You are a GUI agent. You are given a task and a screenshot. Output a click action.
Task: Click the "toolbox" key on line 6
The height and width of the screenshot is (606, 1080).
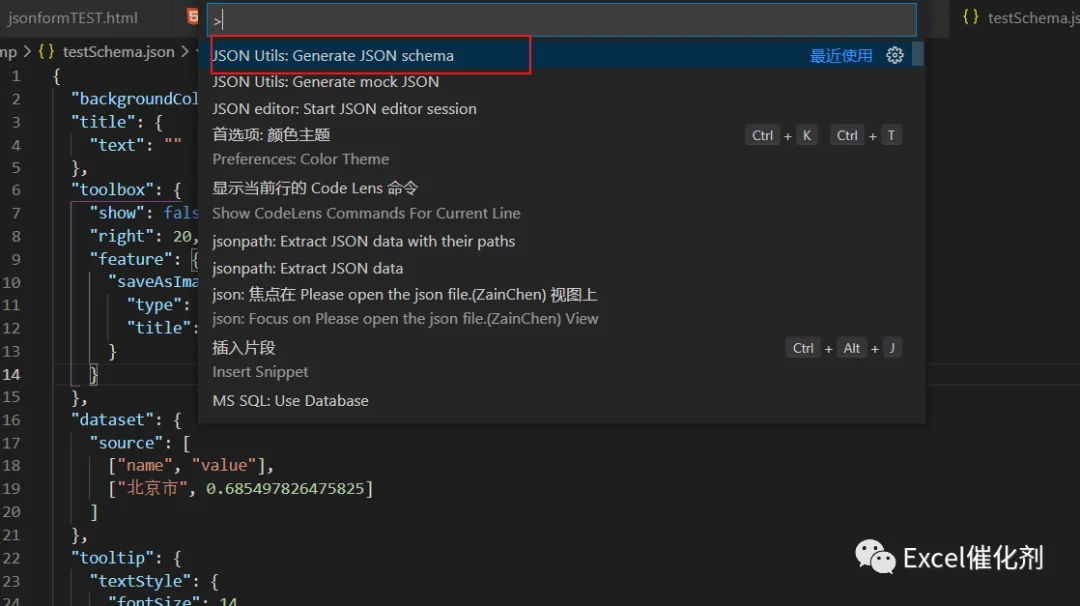point(112,189)
